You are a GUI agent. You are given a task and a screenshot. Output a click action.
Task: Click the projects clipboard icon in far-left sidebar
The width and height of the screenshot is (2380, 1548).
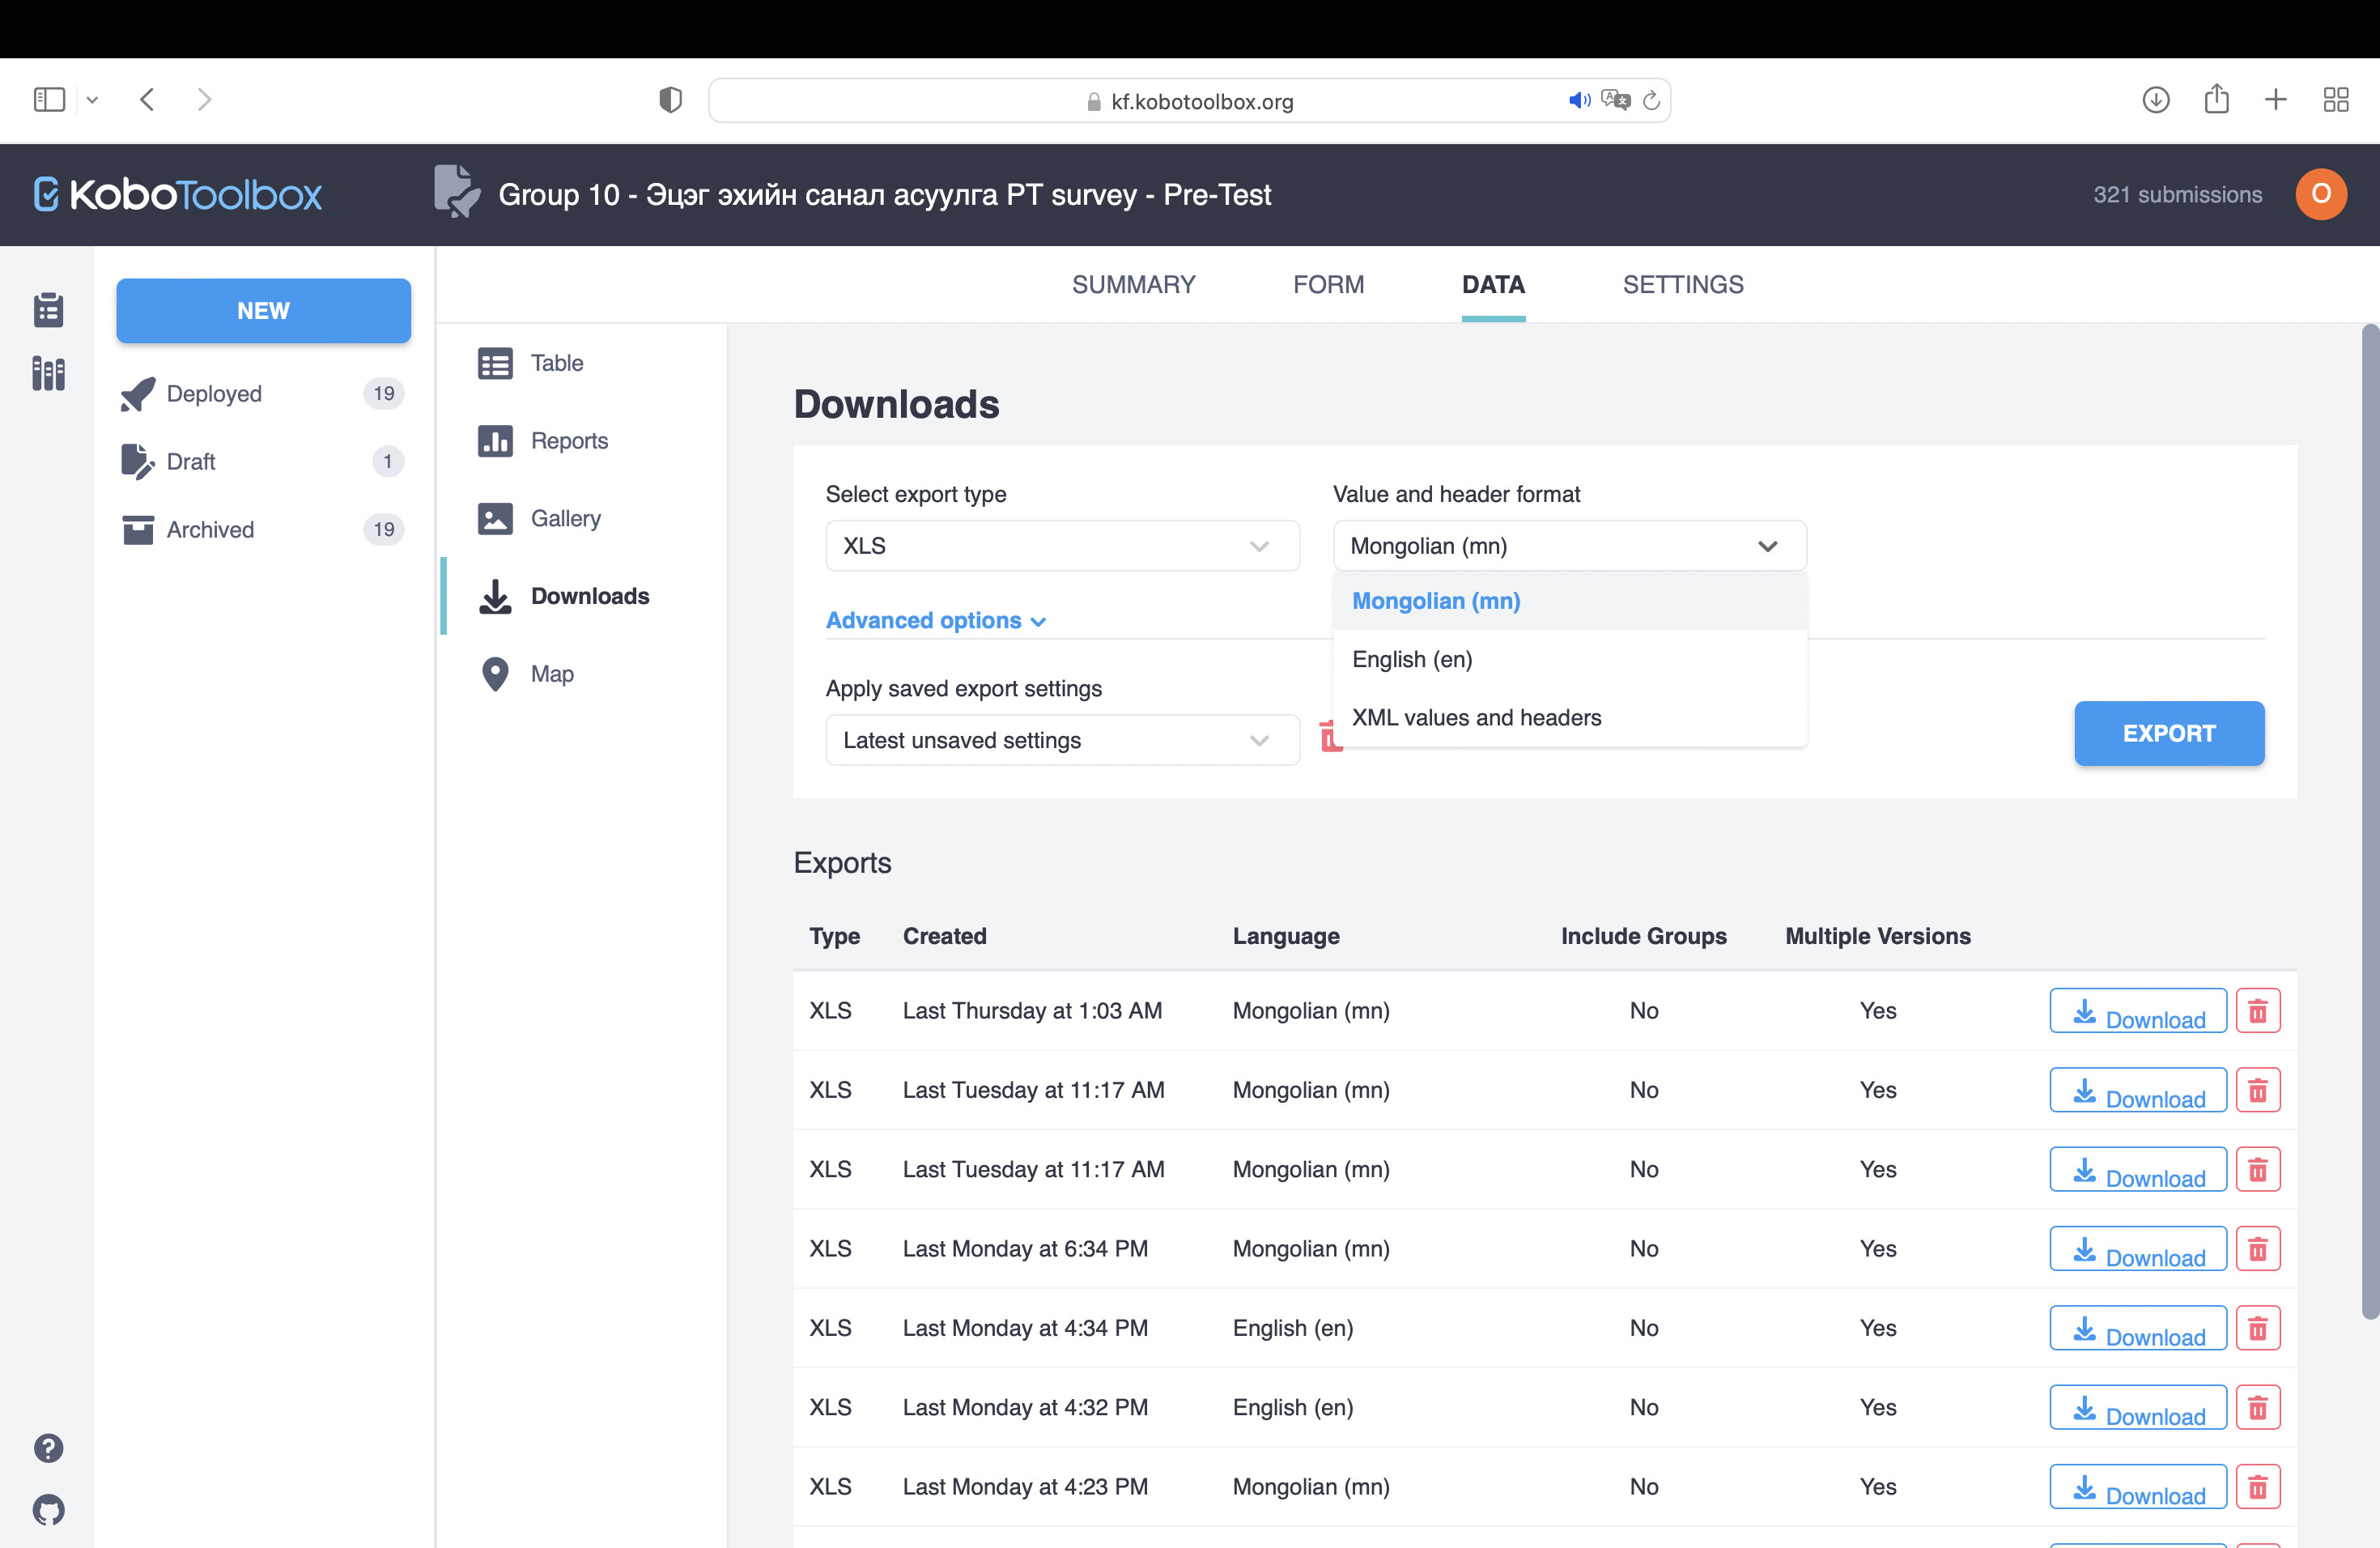point(47,309)
